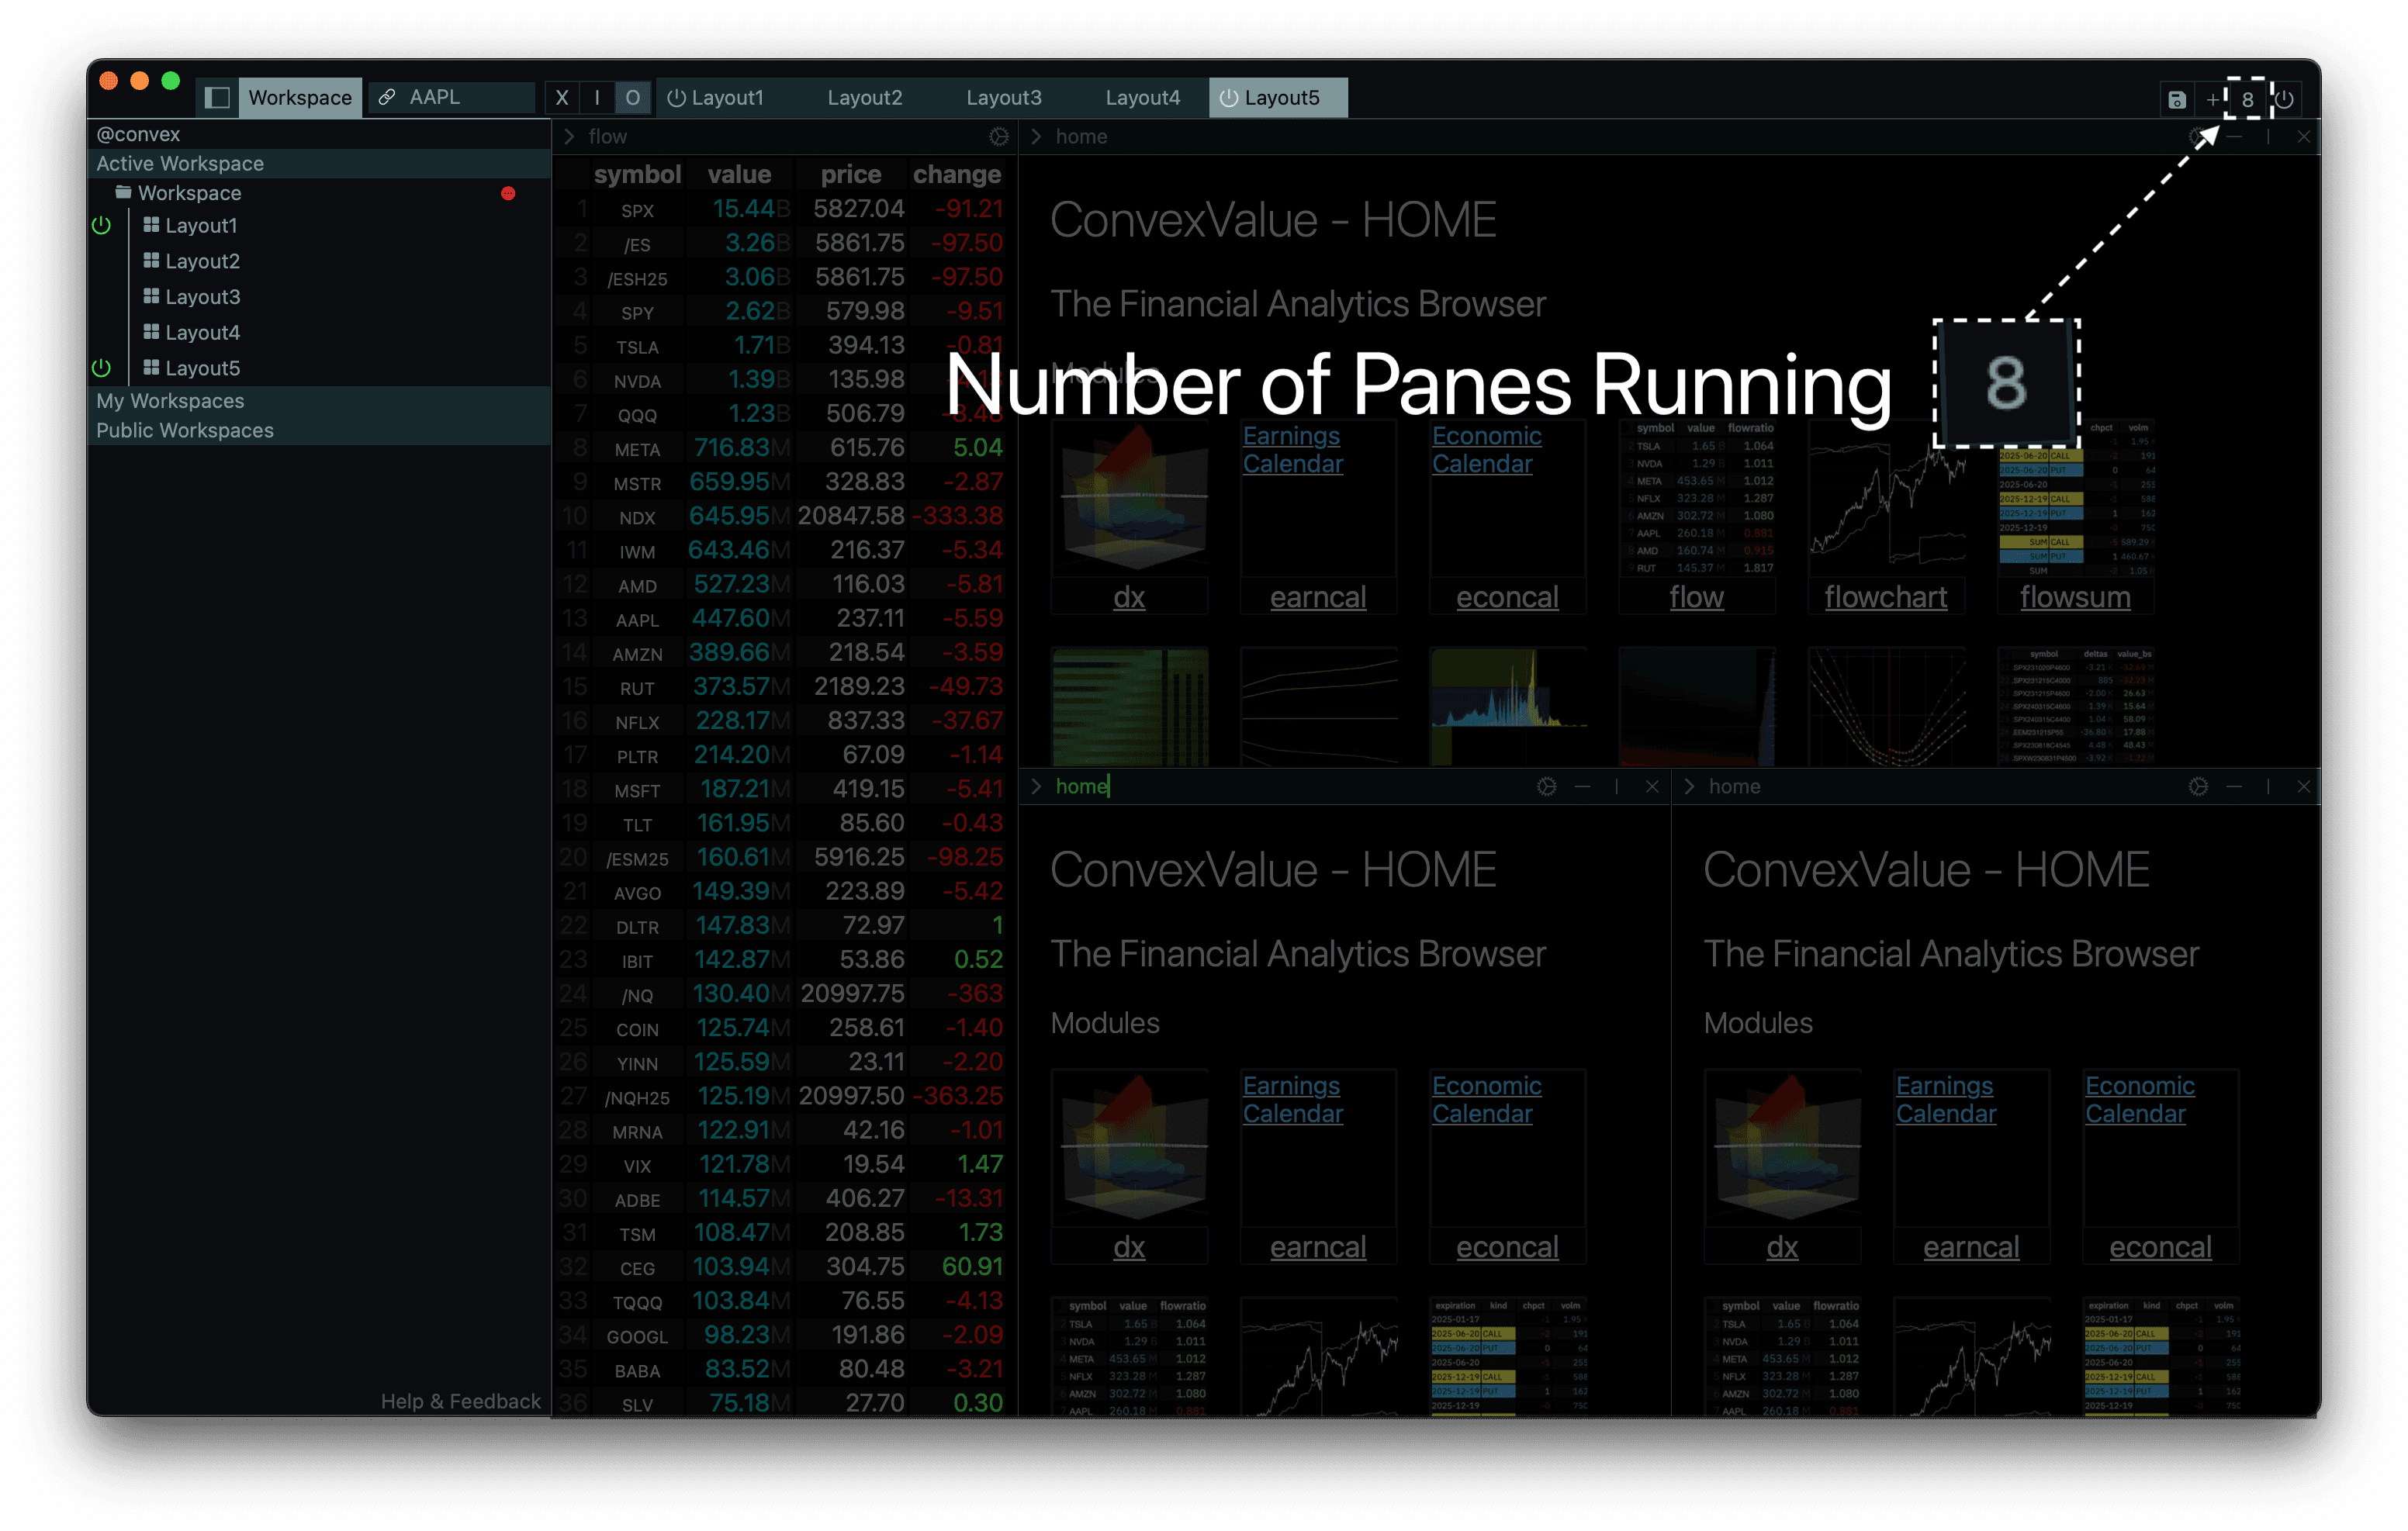Open settings gear of lower-left home pane
2408x1531 pixels.
point(1546,787)
